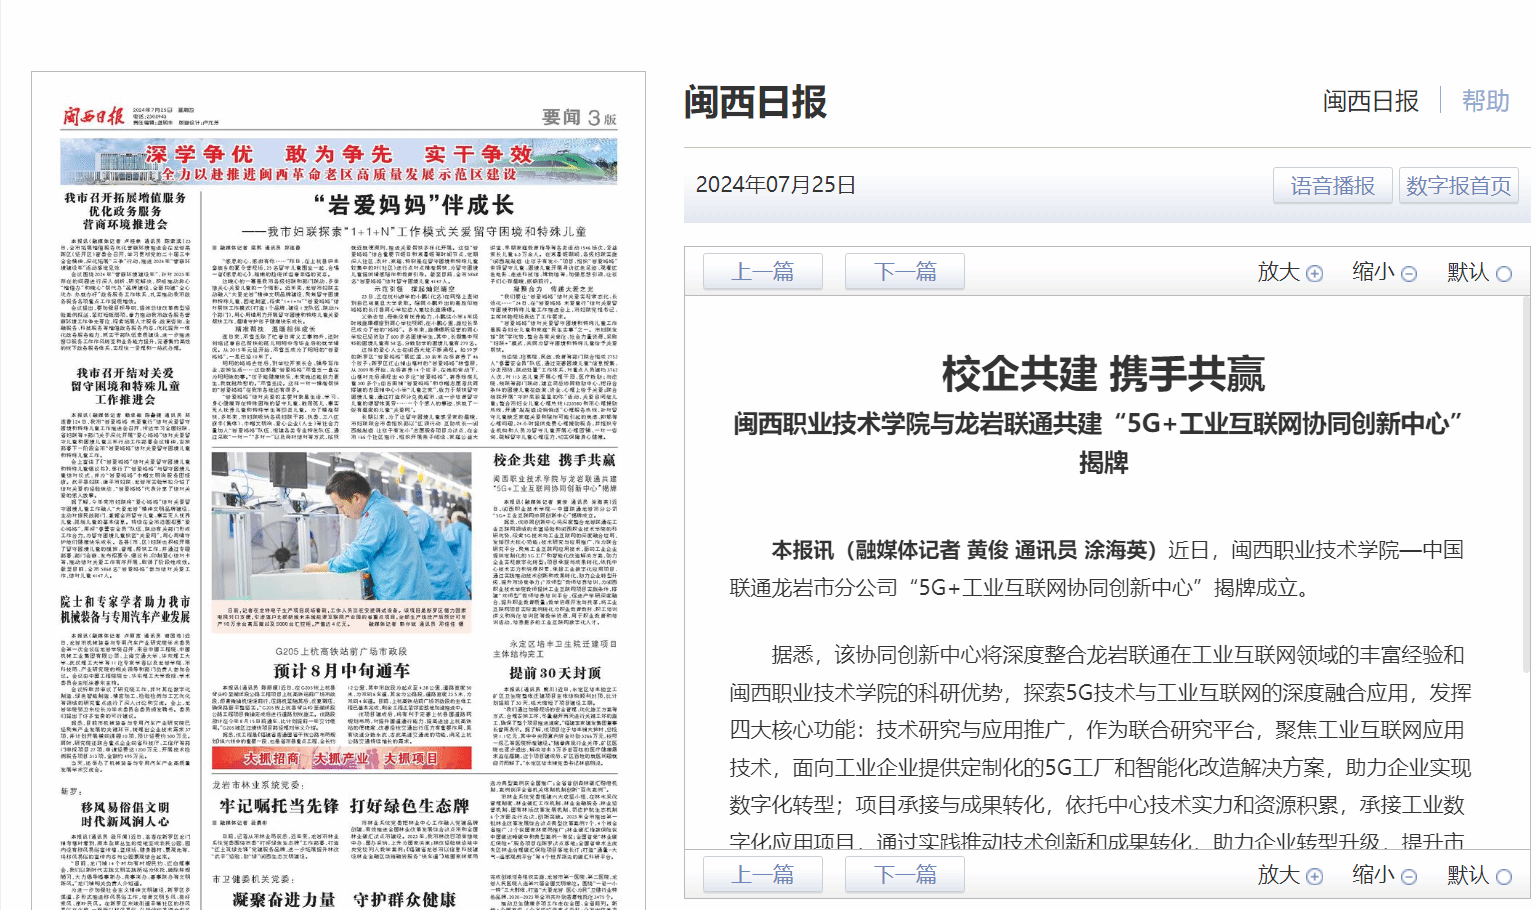Image resolution: width=1536 pixels, height=910 pixels.
Task: Go to previous article using bottom 上一篇
Action: tap(762, 875)
